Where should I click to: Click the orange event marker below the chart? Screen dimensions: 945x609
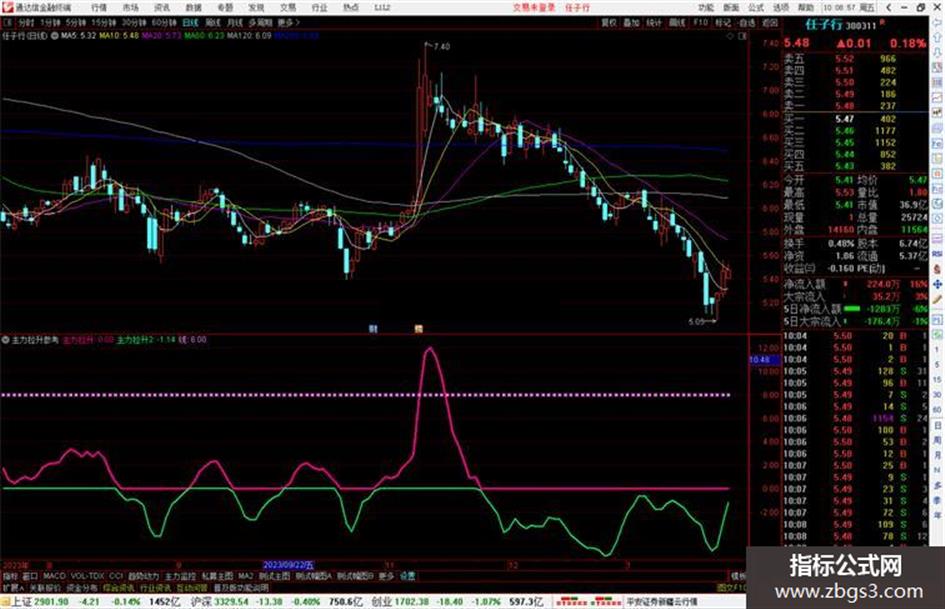[x=418, y=329]
